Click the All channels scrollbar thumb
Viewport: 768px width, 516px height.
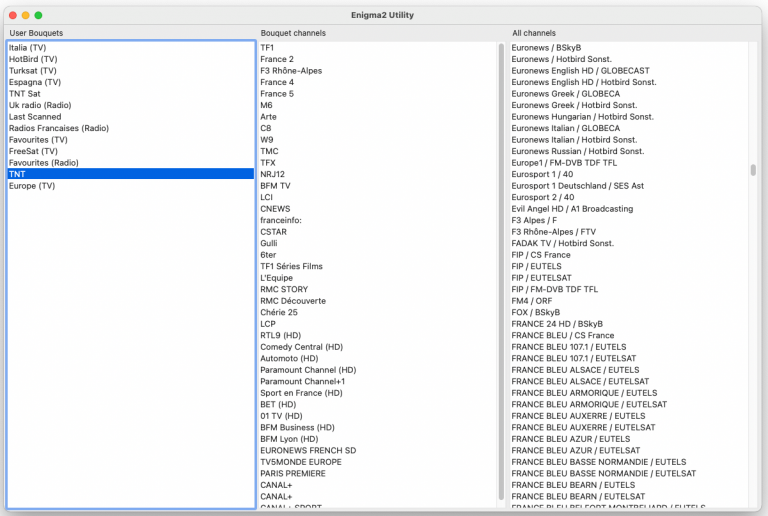point(753,170)
